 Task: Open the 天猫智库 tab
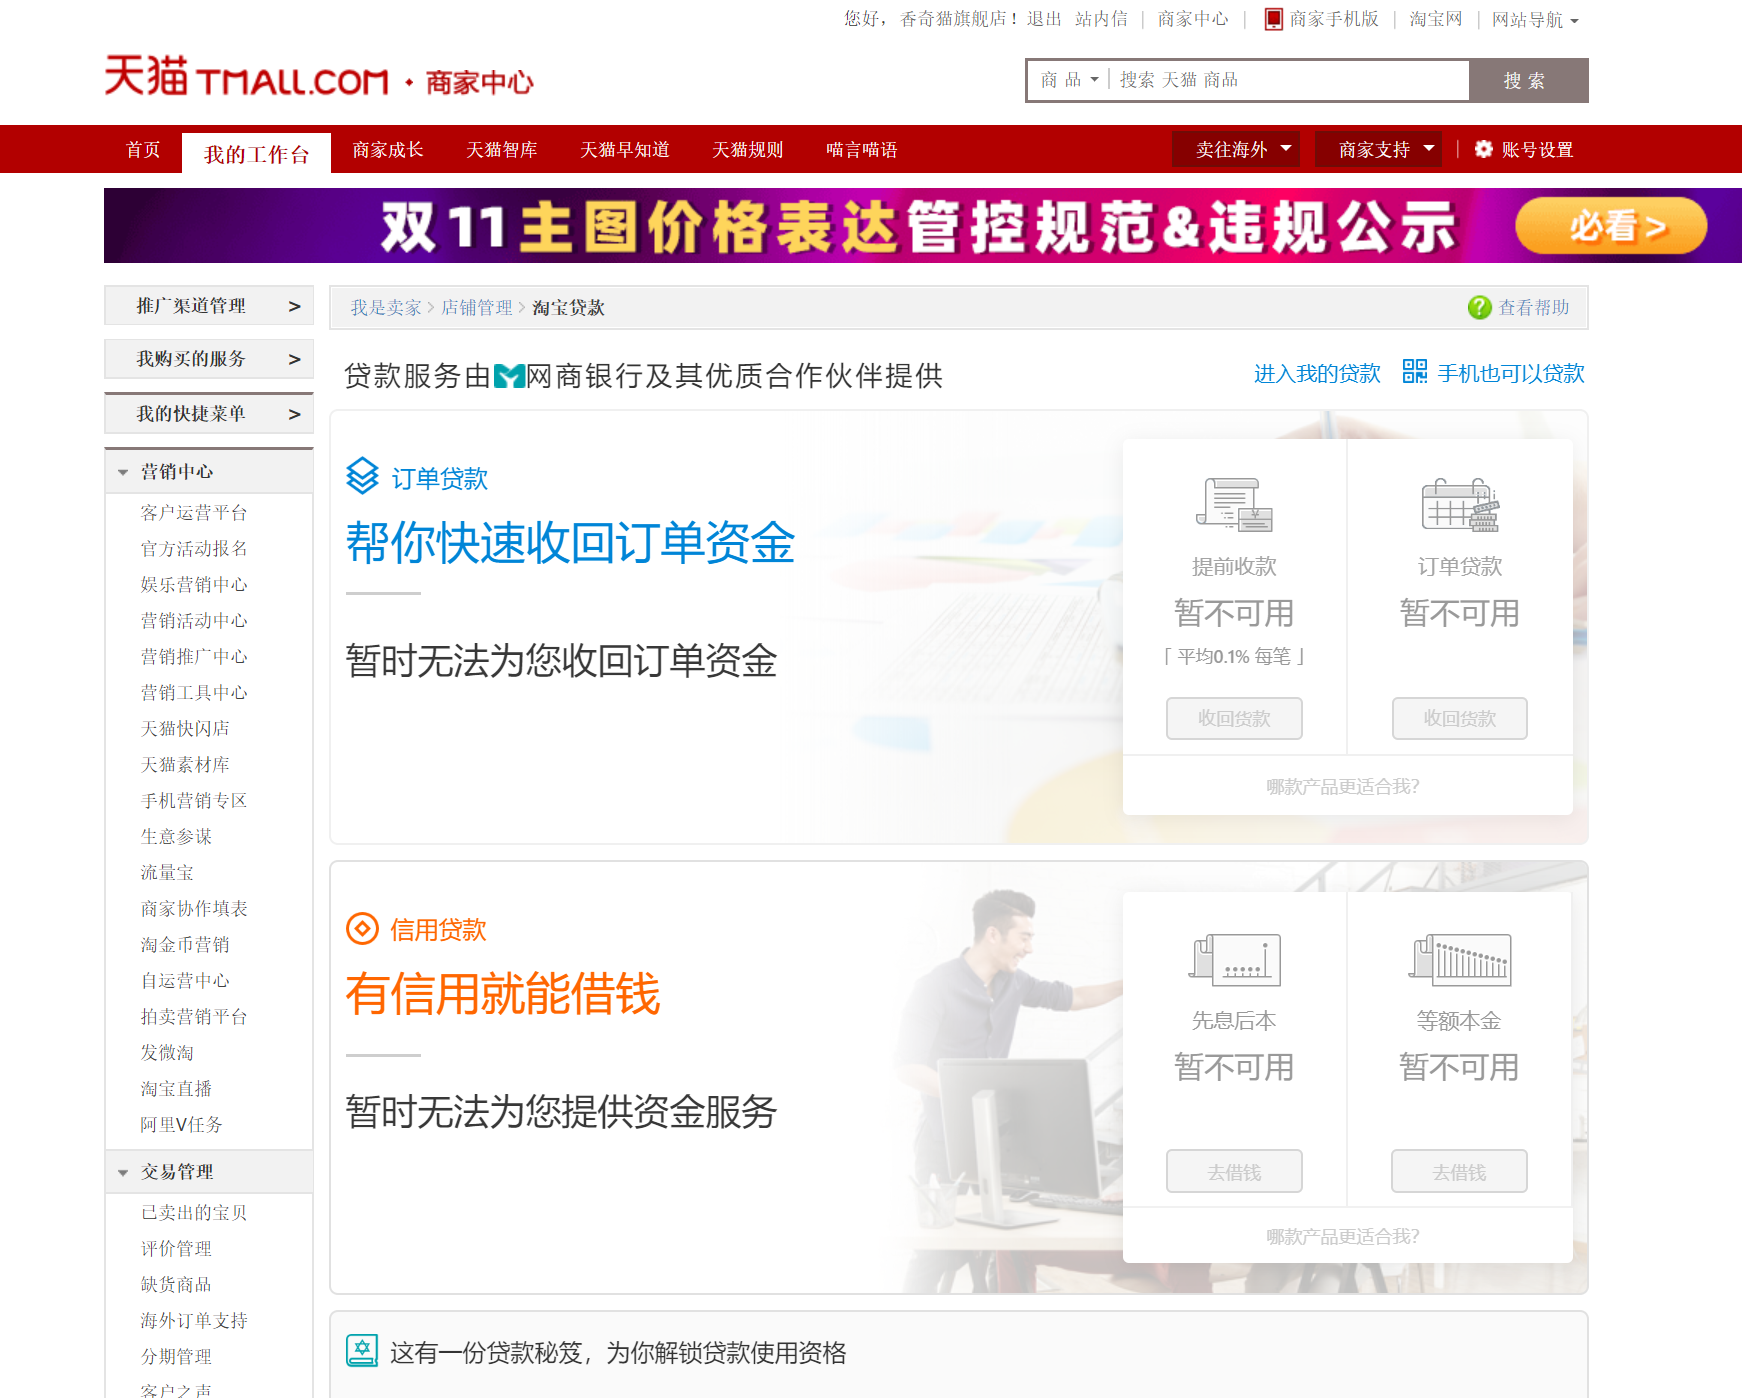pos(502,149)
